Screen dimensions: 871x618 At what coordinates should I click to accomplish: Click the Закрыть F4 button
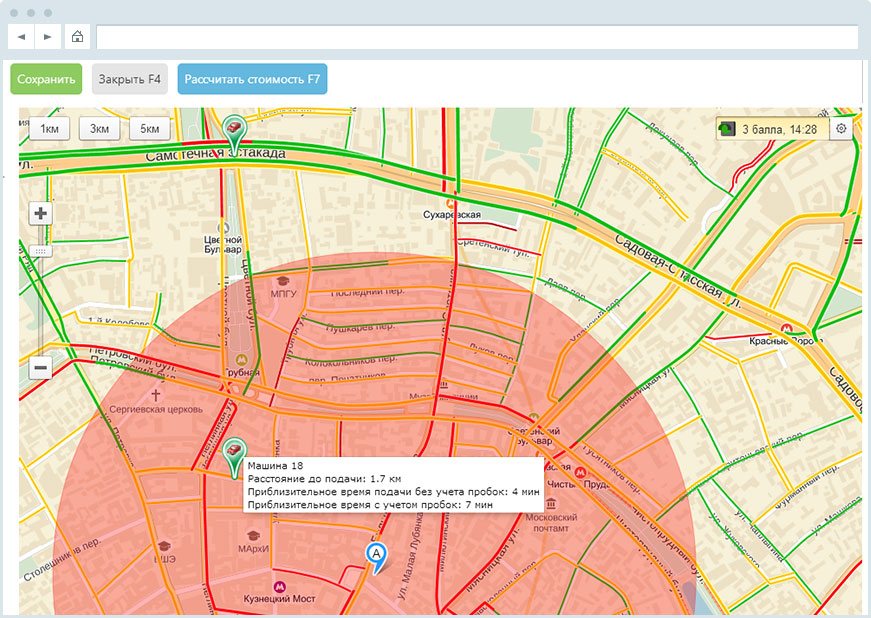130,79
